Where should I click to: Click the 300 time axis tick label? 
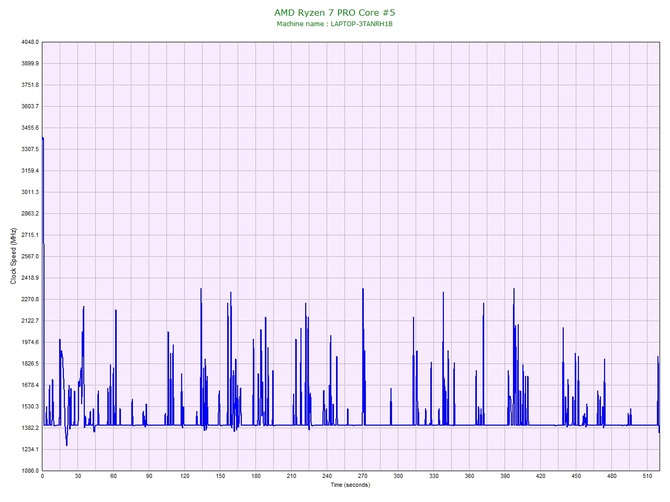coord(398,476)
